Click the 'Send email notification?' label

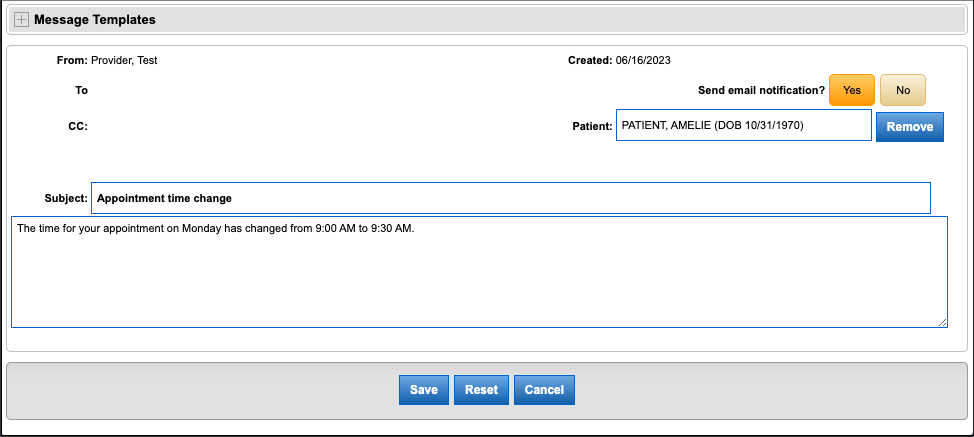tap(761, 90)
